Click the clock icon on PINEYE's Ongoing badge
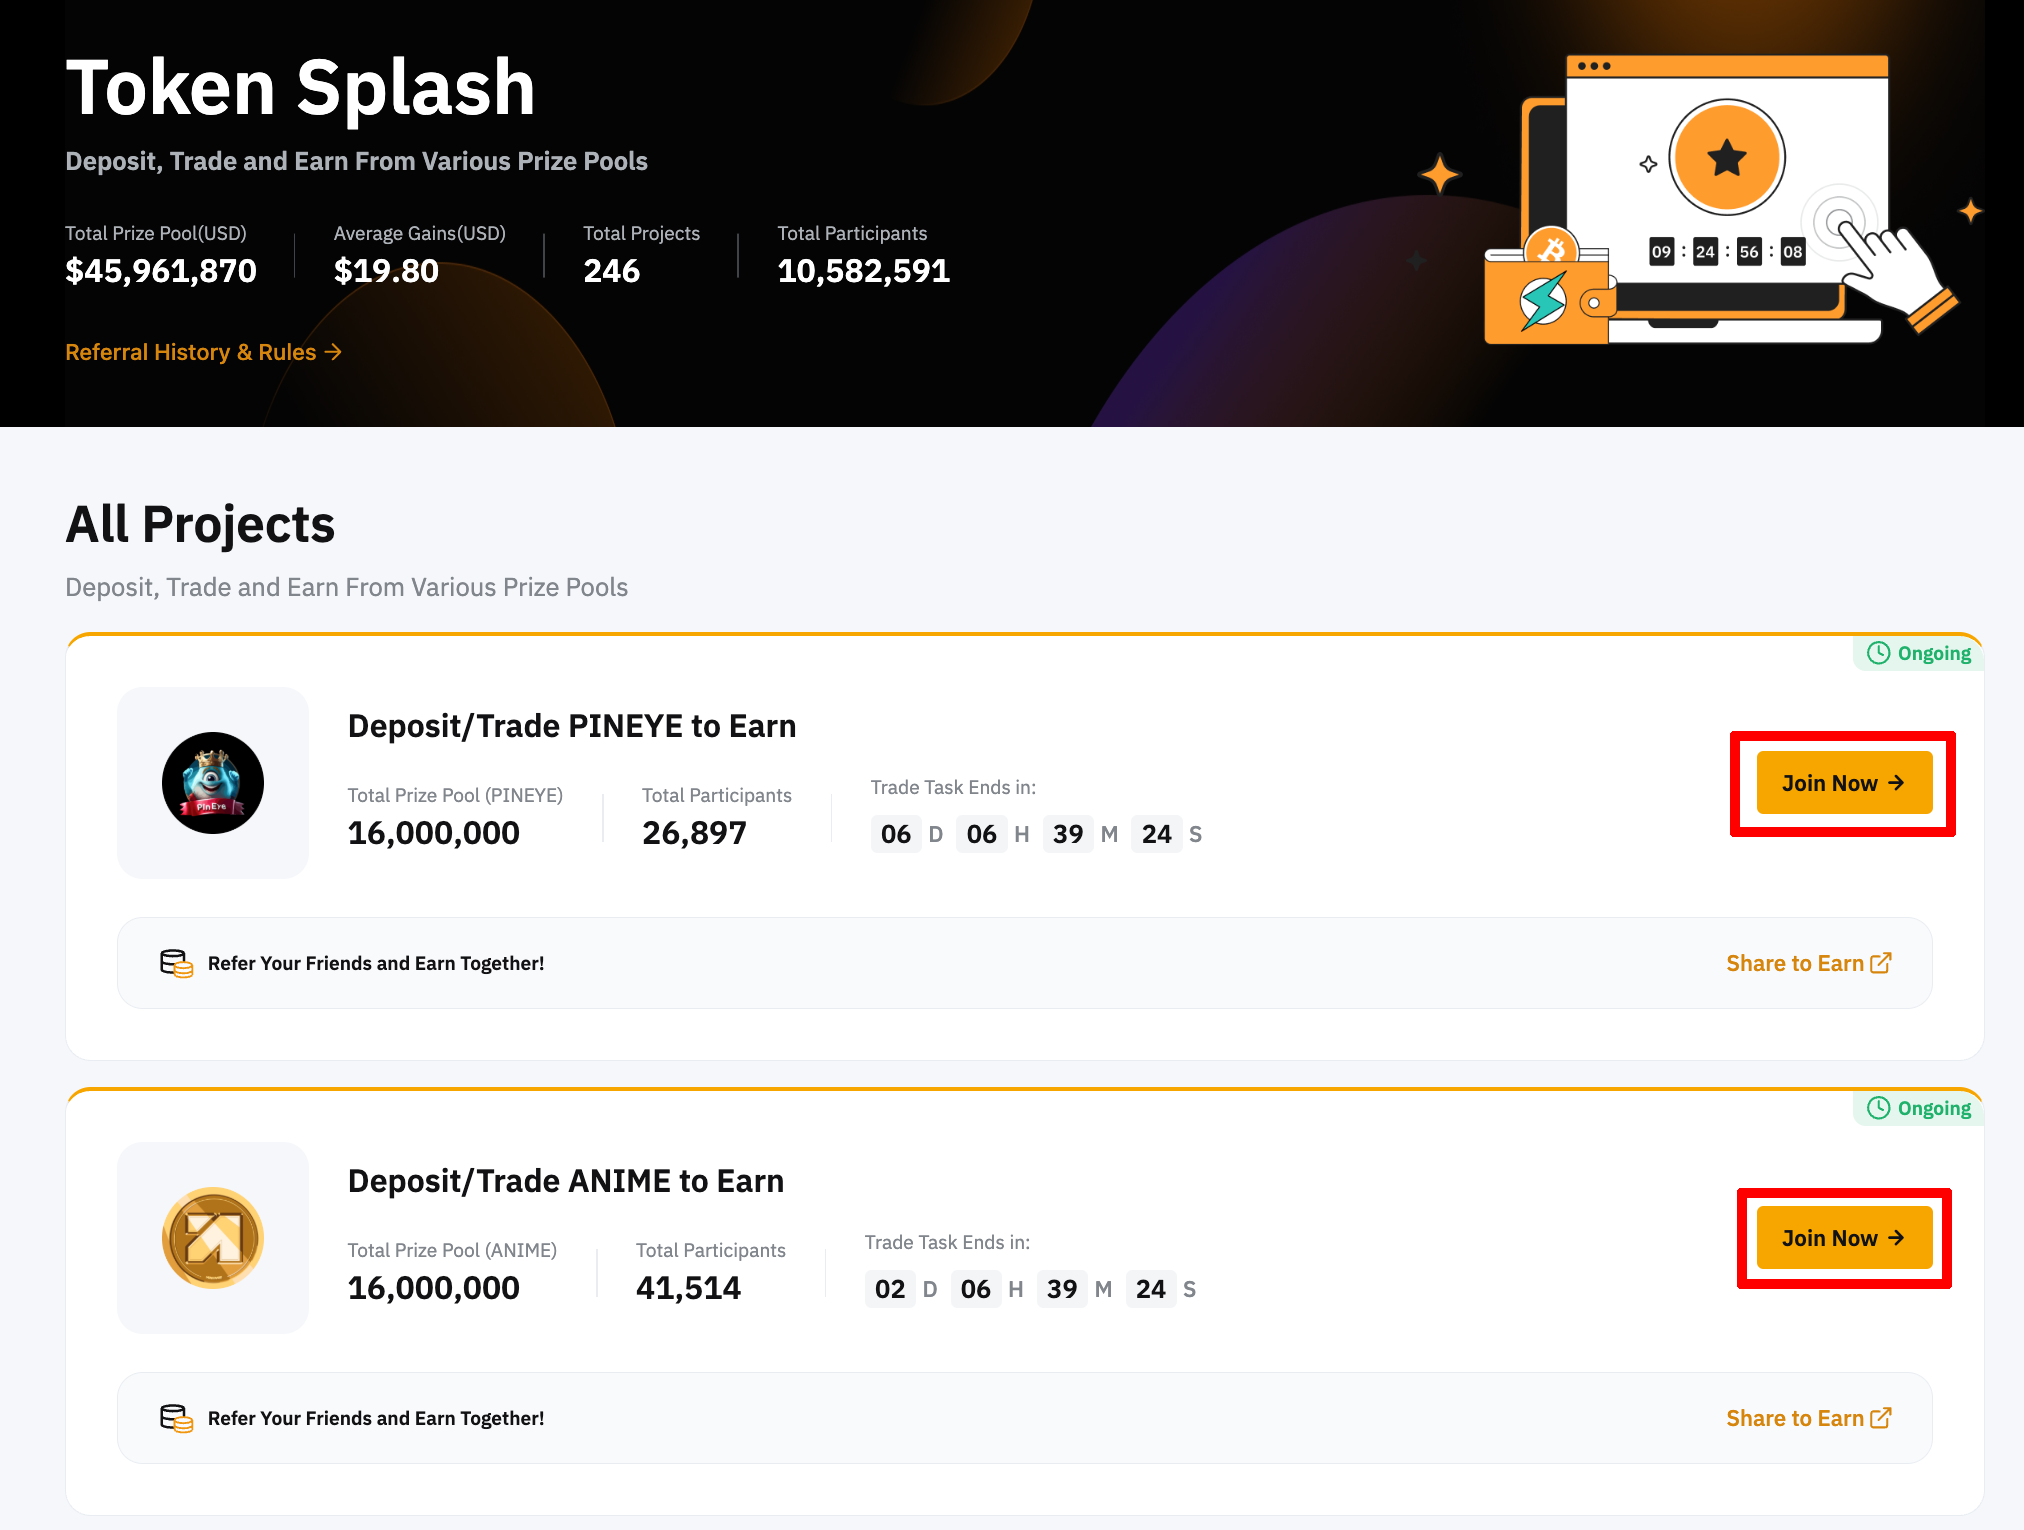Image resolution: width=2024 pixels, height=1530 pixels. (1879, 653)
